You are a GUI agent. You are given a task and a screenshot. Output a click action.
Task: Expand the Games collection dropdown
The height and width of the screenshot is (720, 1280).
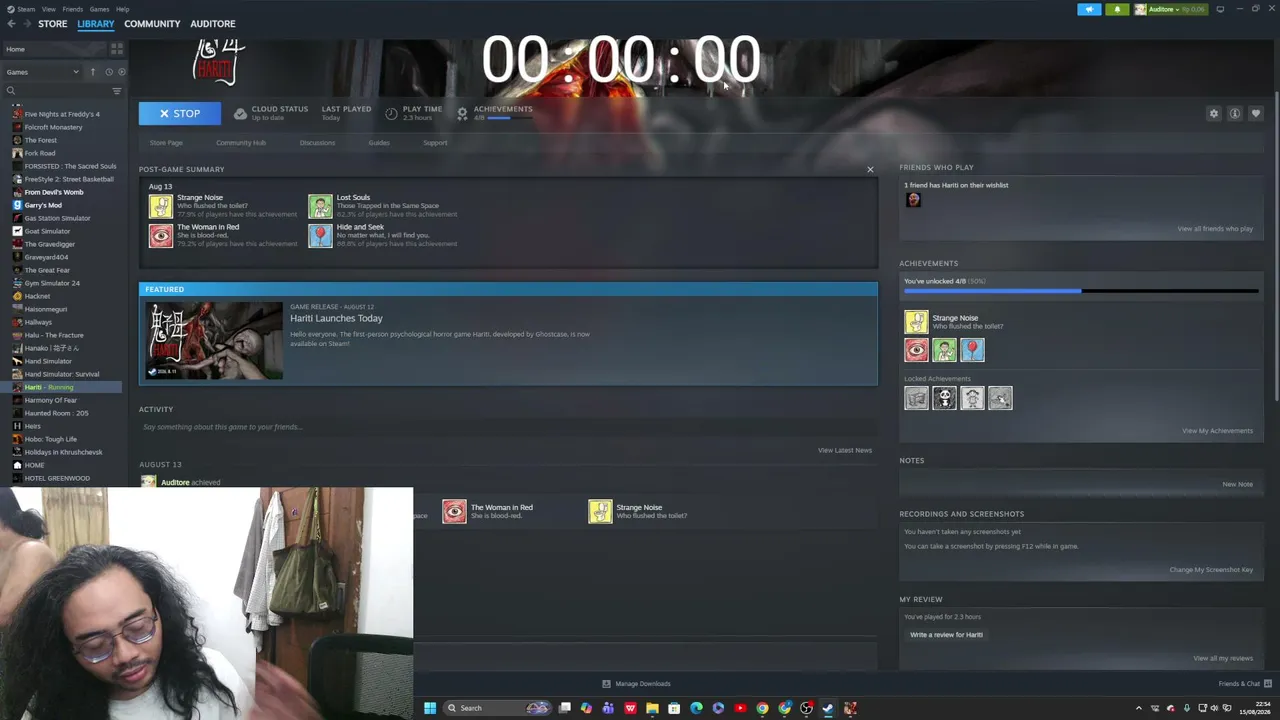click(x=42, y=72)
